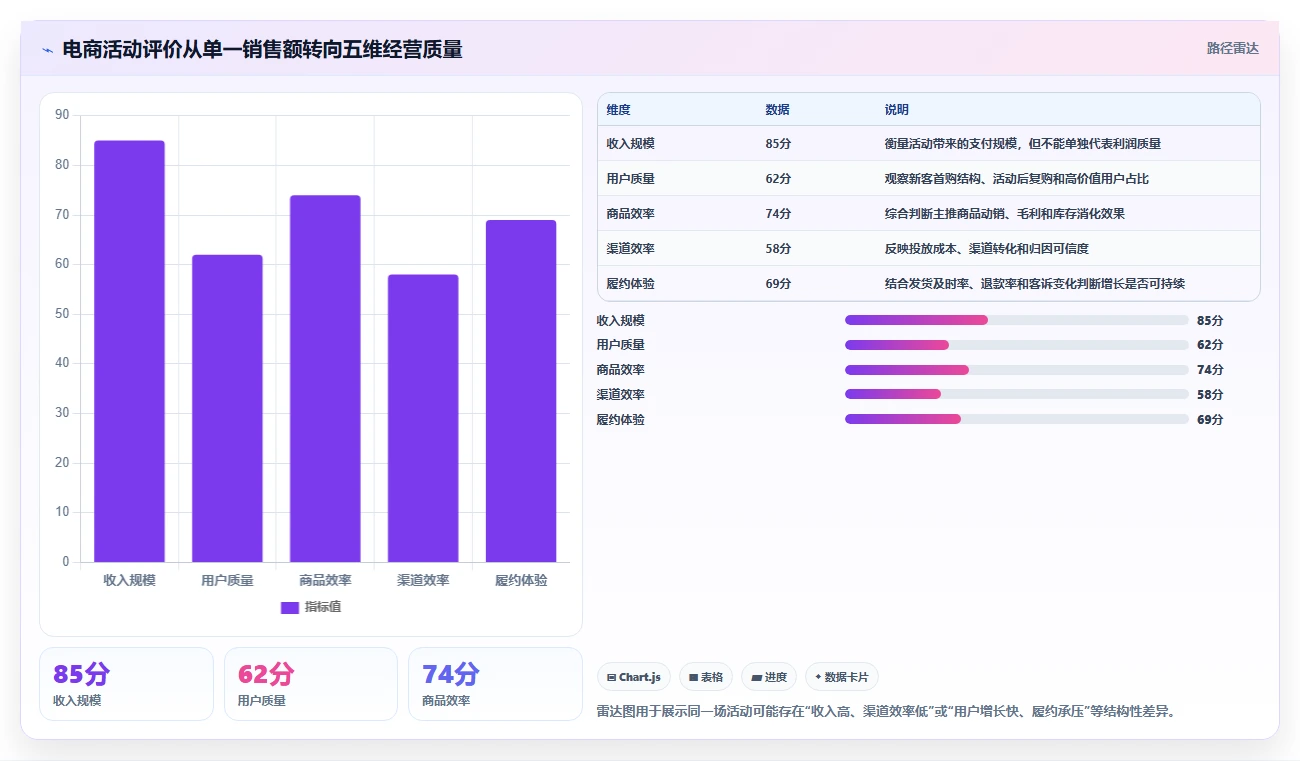Click the 用户质量 bar in the chart
The image size is (1300, 761).
pyautogui.click(x=227, y=408)
